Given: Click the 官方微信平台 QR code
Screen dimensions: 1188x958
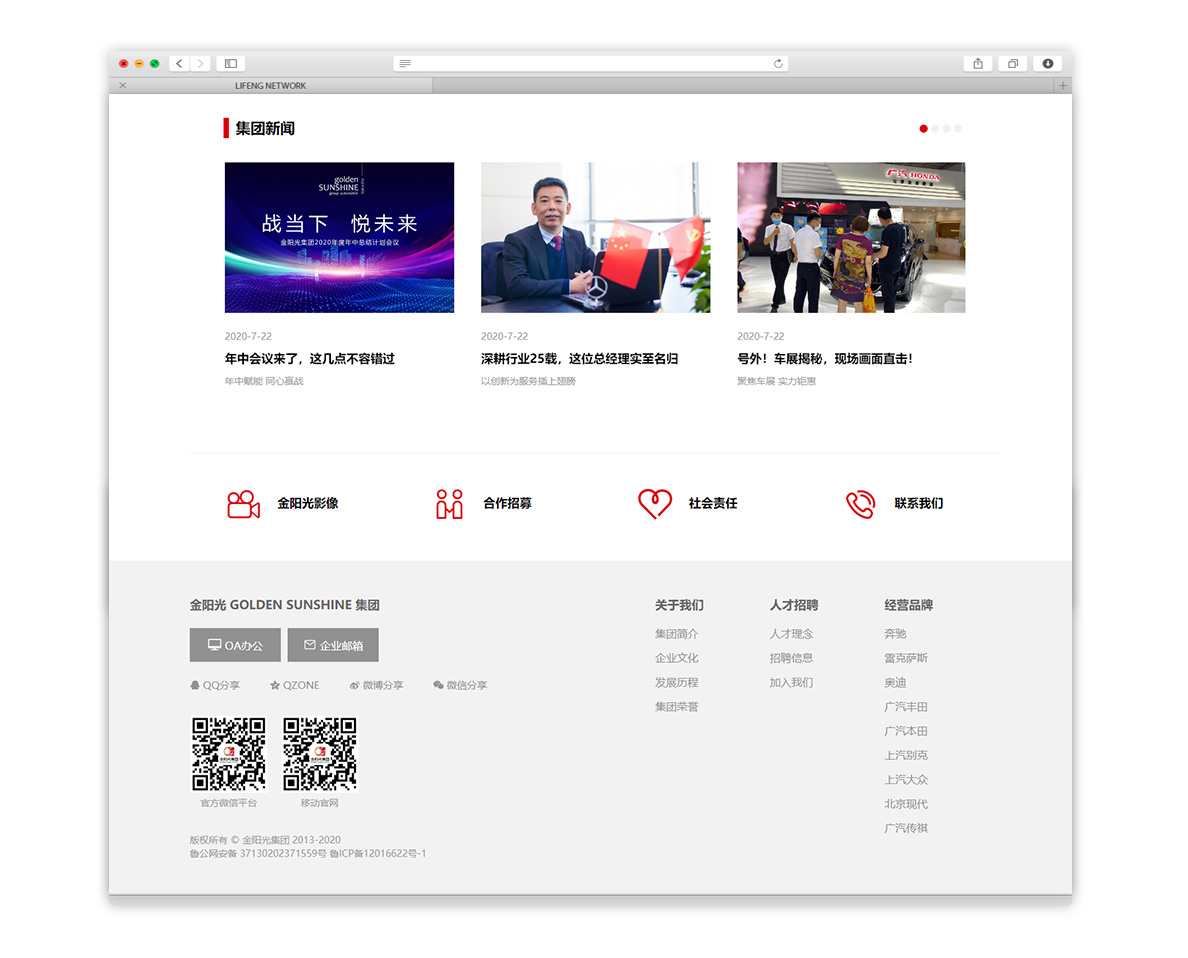Looking at the screenshot, I should (x=228, y=754).
